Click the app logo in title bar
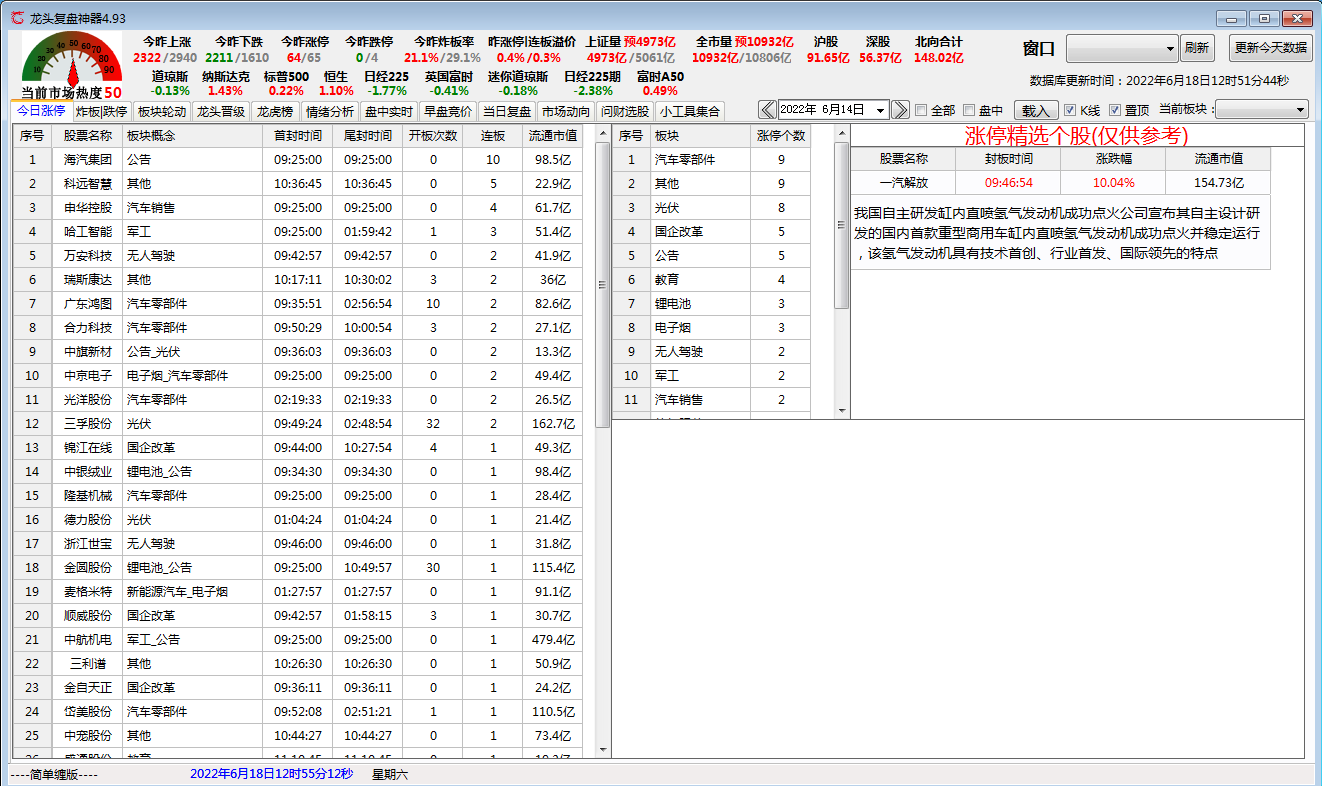This screenshot has width=1322, height=786. pos(17,18)
